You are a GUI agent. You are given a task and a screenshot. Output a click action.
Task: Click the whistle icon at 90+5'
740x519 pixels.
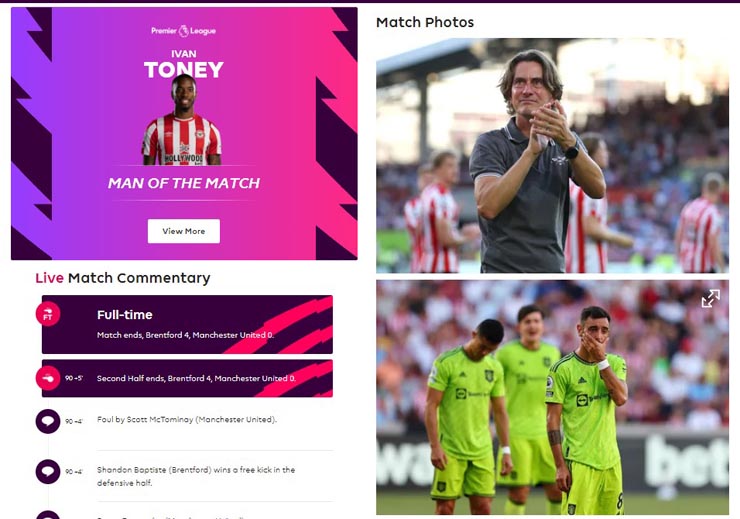[48, 378]
